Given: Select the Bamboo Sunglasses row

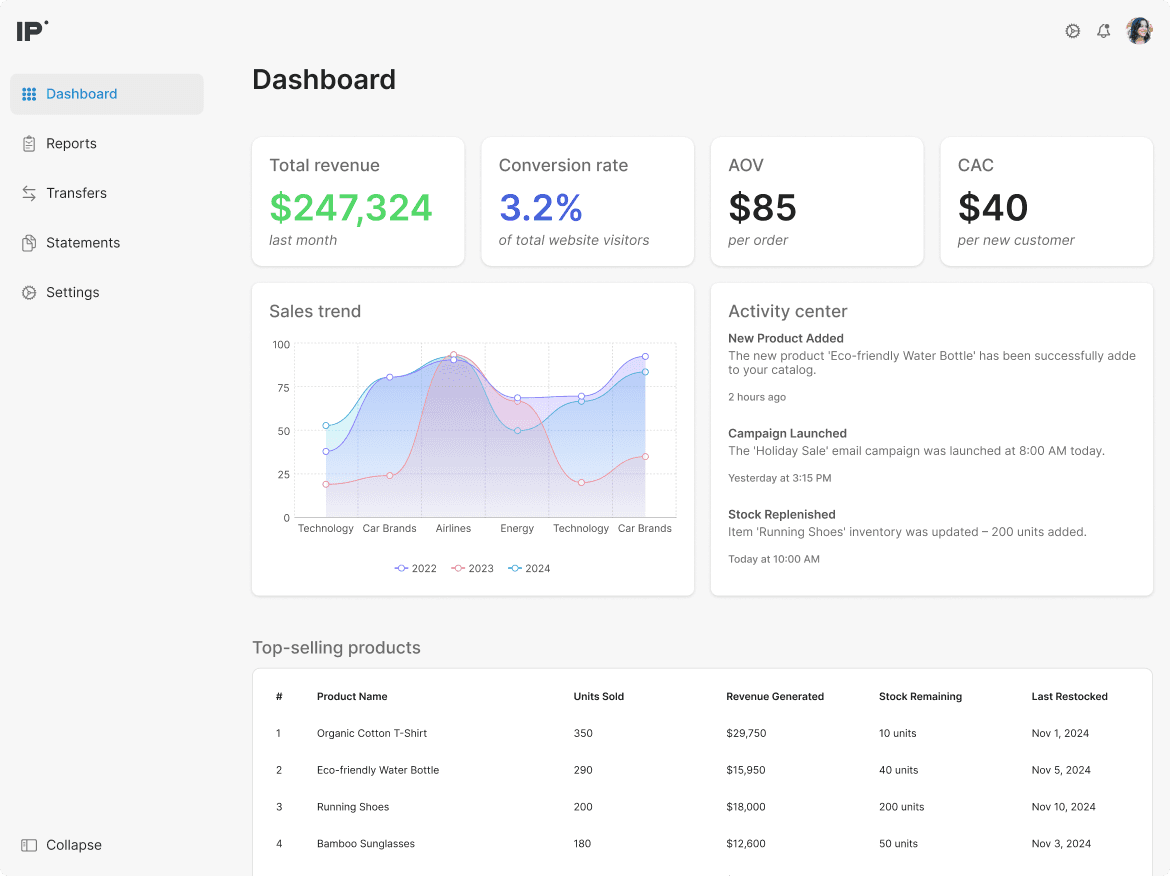Looking at the screenshot, I should click(702, 844).
